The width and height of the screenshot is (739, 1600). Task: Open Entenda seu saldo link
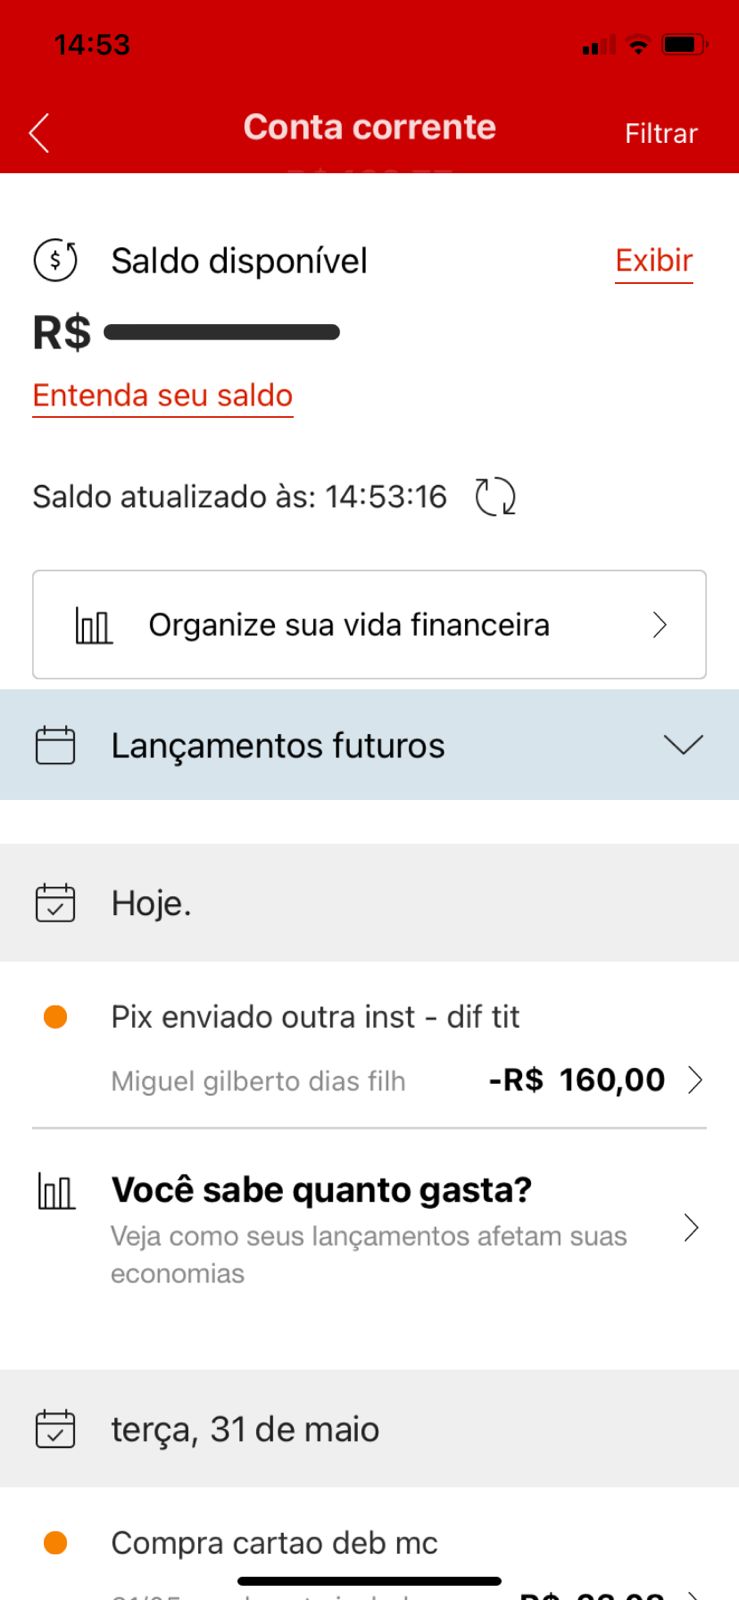(x=163, y=395)
